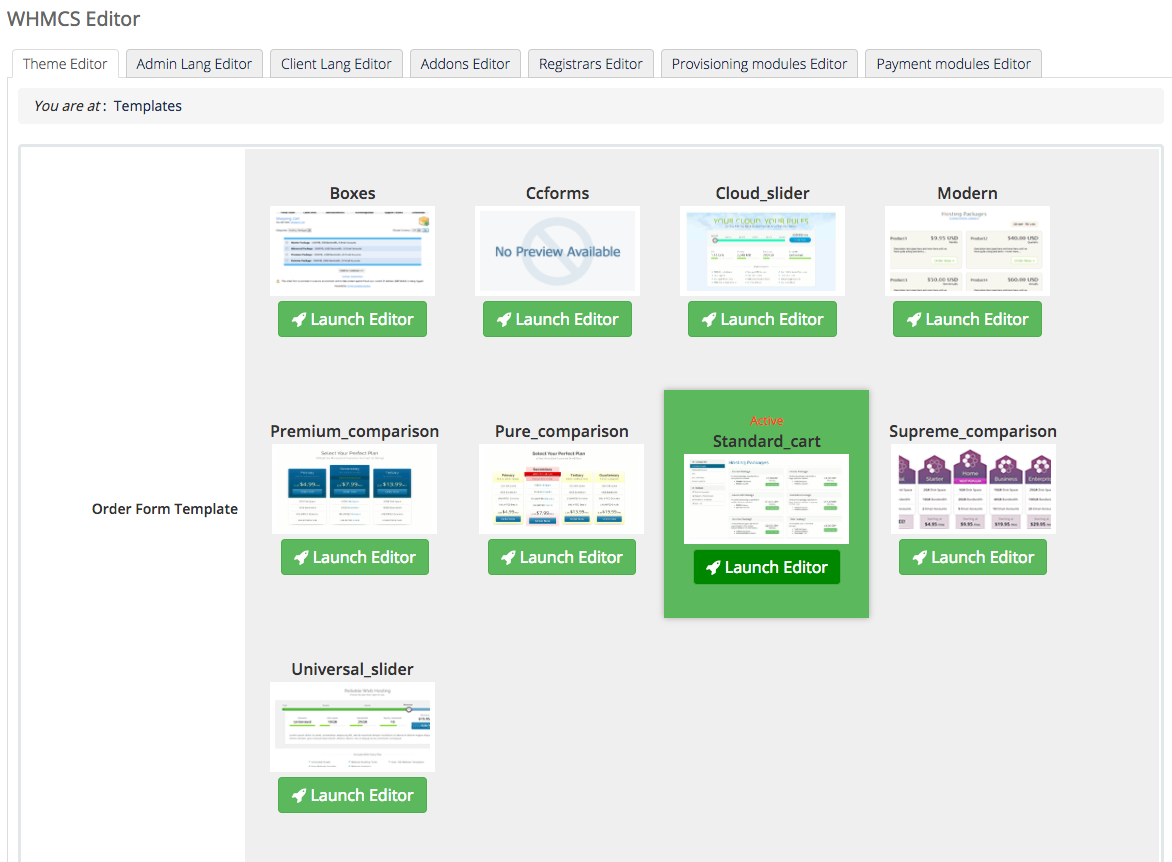Click rocket icon on Pure_comparison Launch Editor
This screenshot has height=862, width=1172.
508,558
